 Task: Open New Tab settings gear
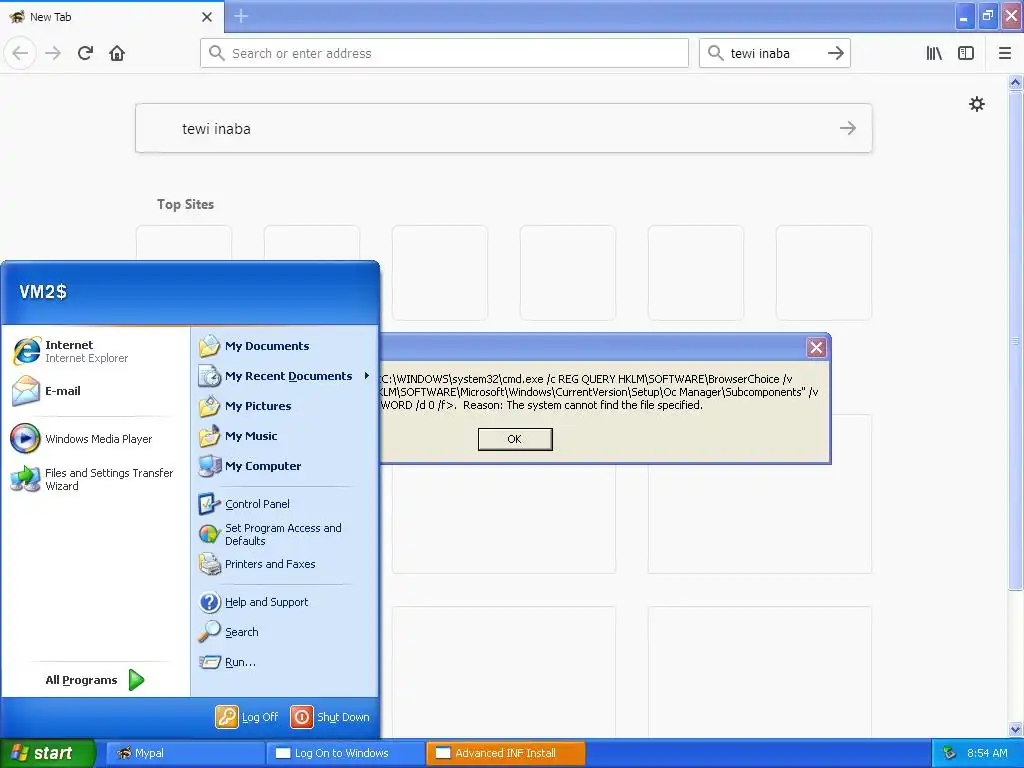pyautogui.click(x=976, y=104)
